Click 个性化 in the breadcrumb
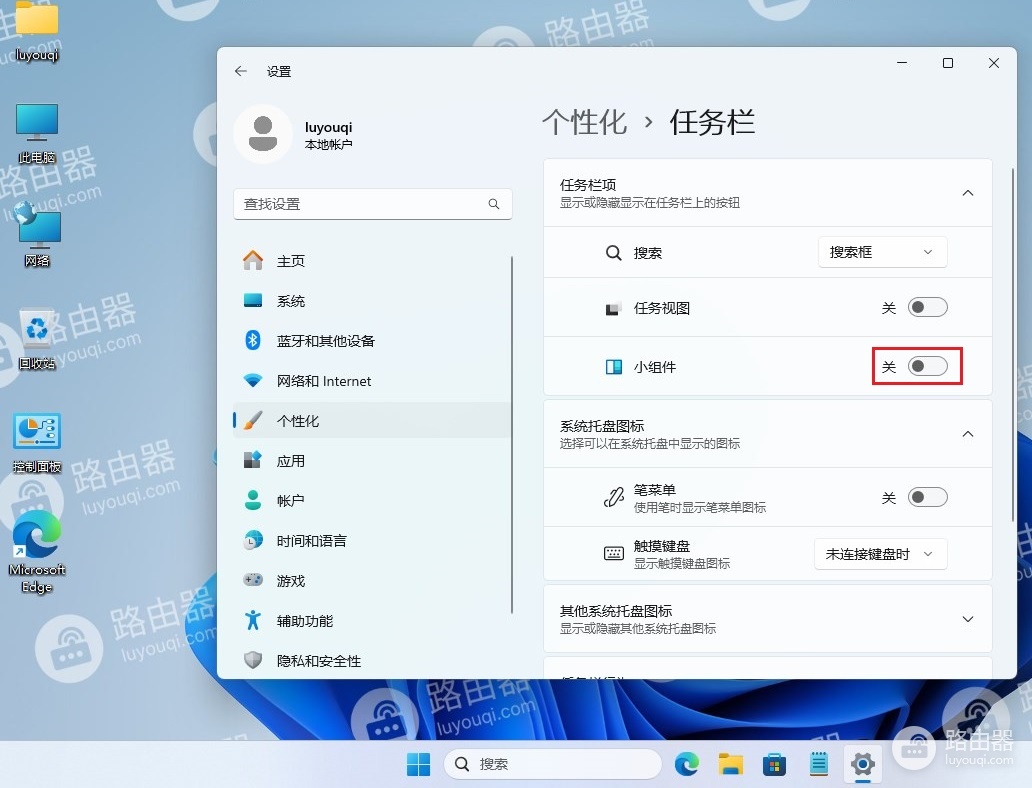The width and height of the screenshot is (1032, 788). [584, 122]
